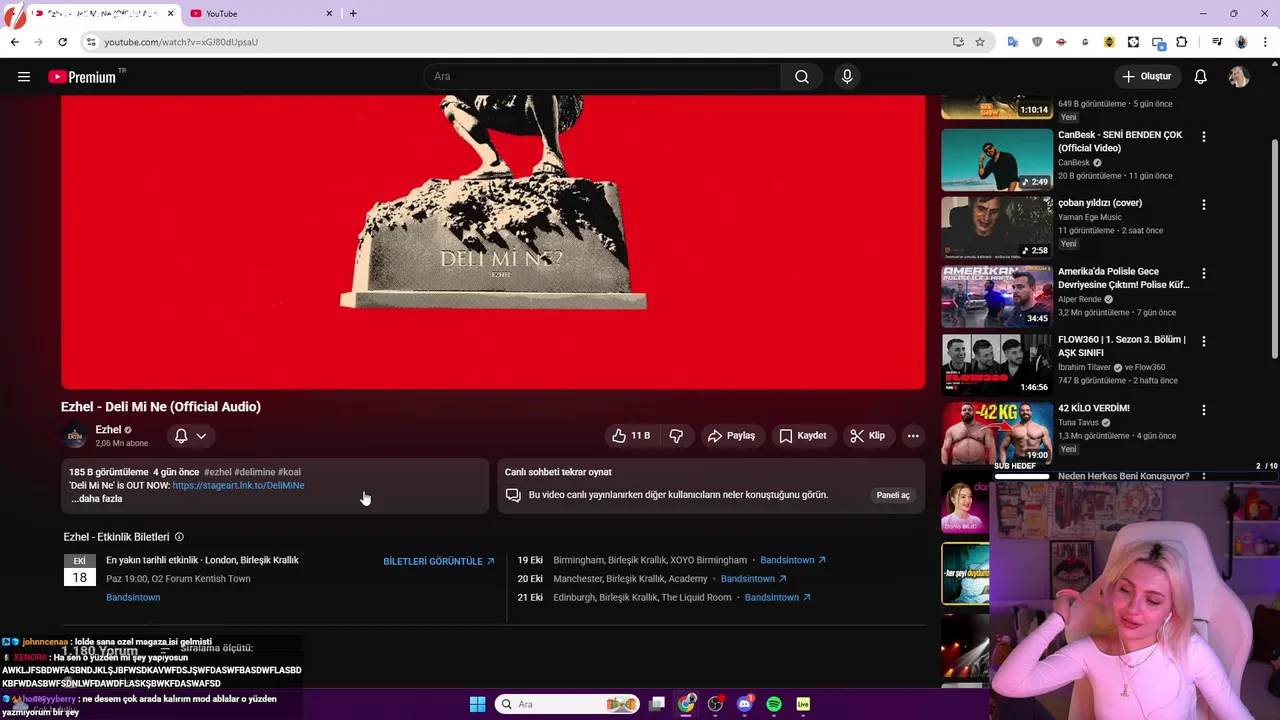1280x720 pixels.
Task: Save the video with Kaydet
Action: coord(803,436)
